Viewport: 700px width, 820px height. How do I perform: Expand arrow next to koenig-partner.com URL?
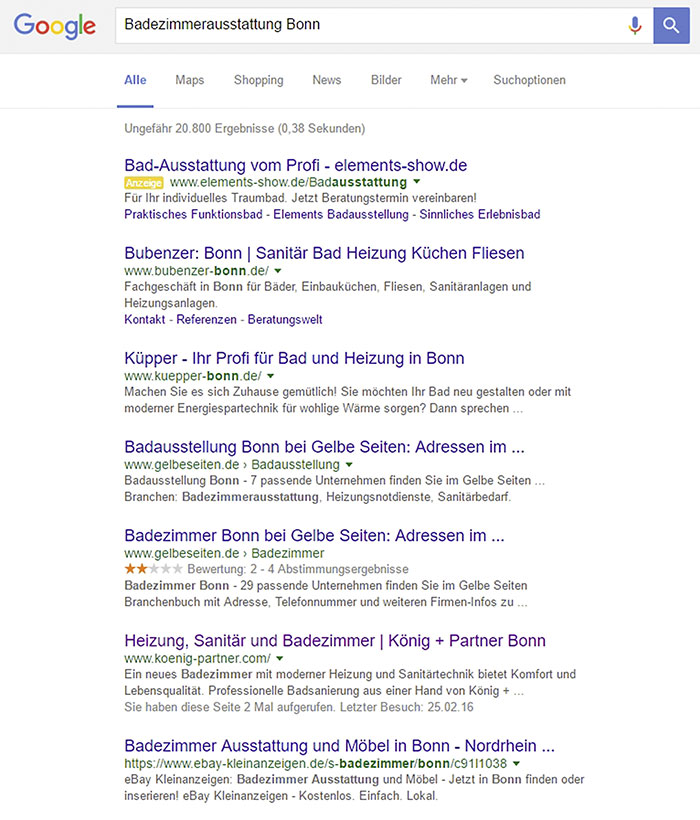click(x=280, y=658)
